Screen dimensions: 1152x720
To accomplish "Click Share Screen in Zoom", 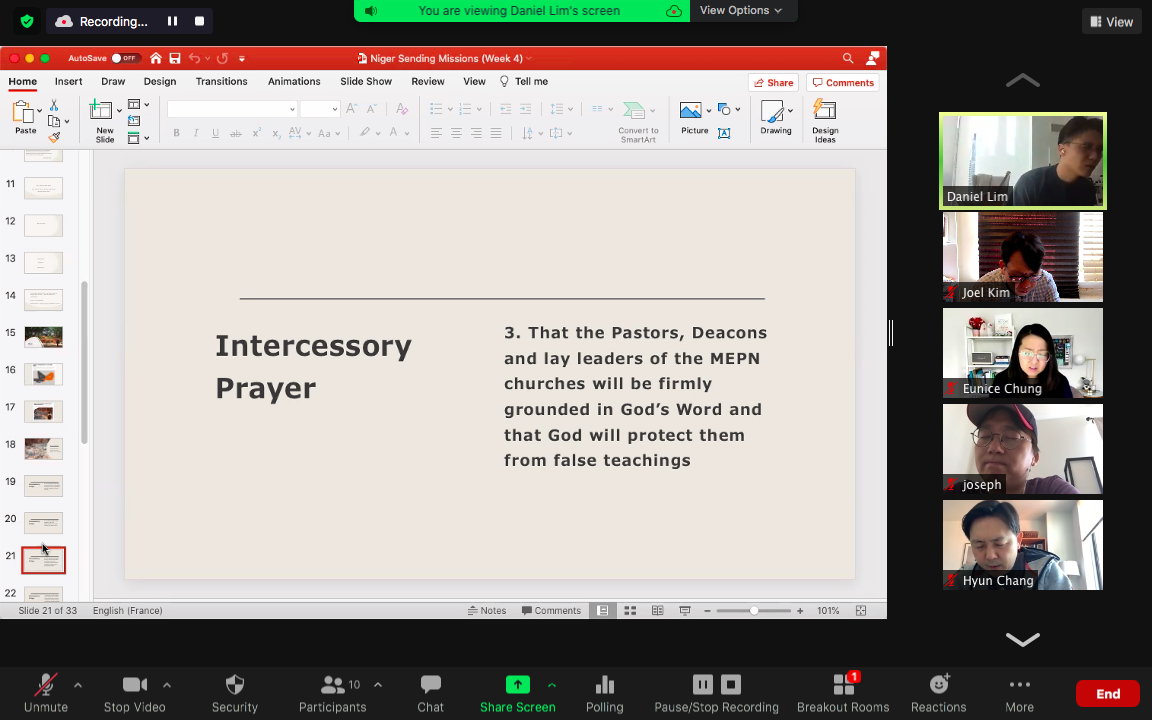I will tap(517, 694).
